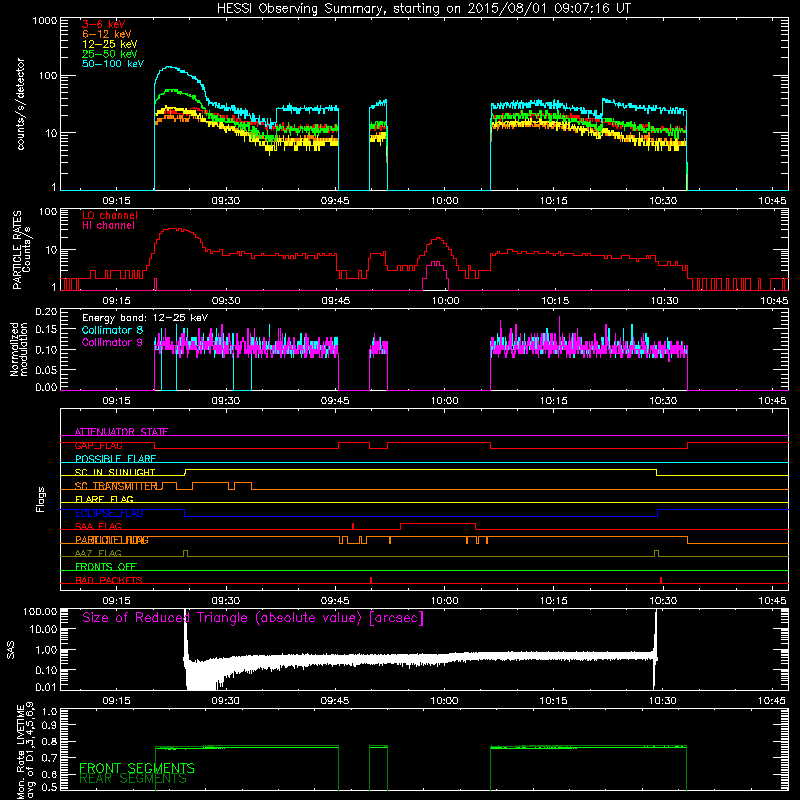The image size is (800, 800).
Task: Click the 0.01 tick on the SAS axis
Action: (46, 687)
